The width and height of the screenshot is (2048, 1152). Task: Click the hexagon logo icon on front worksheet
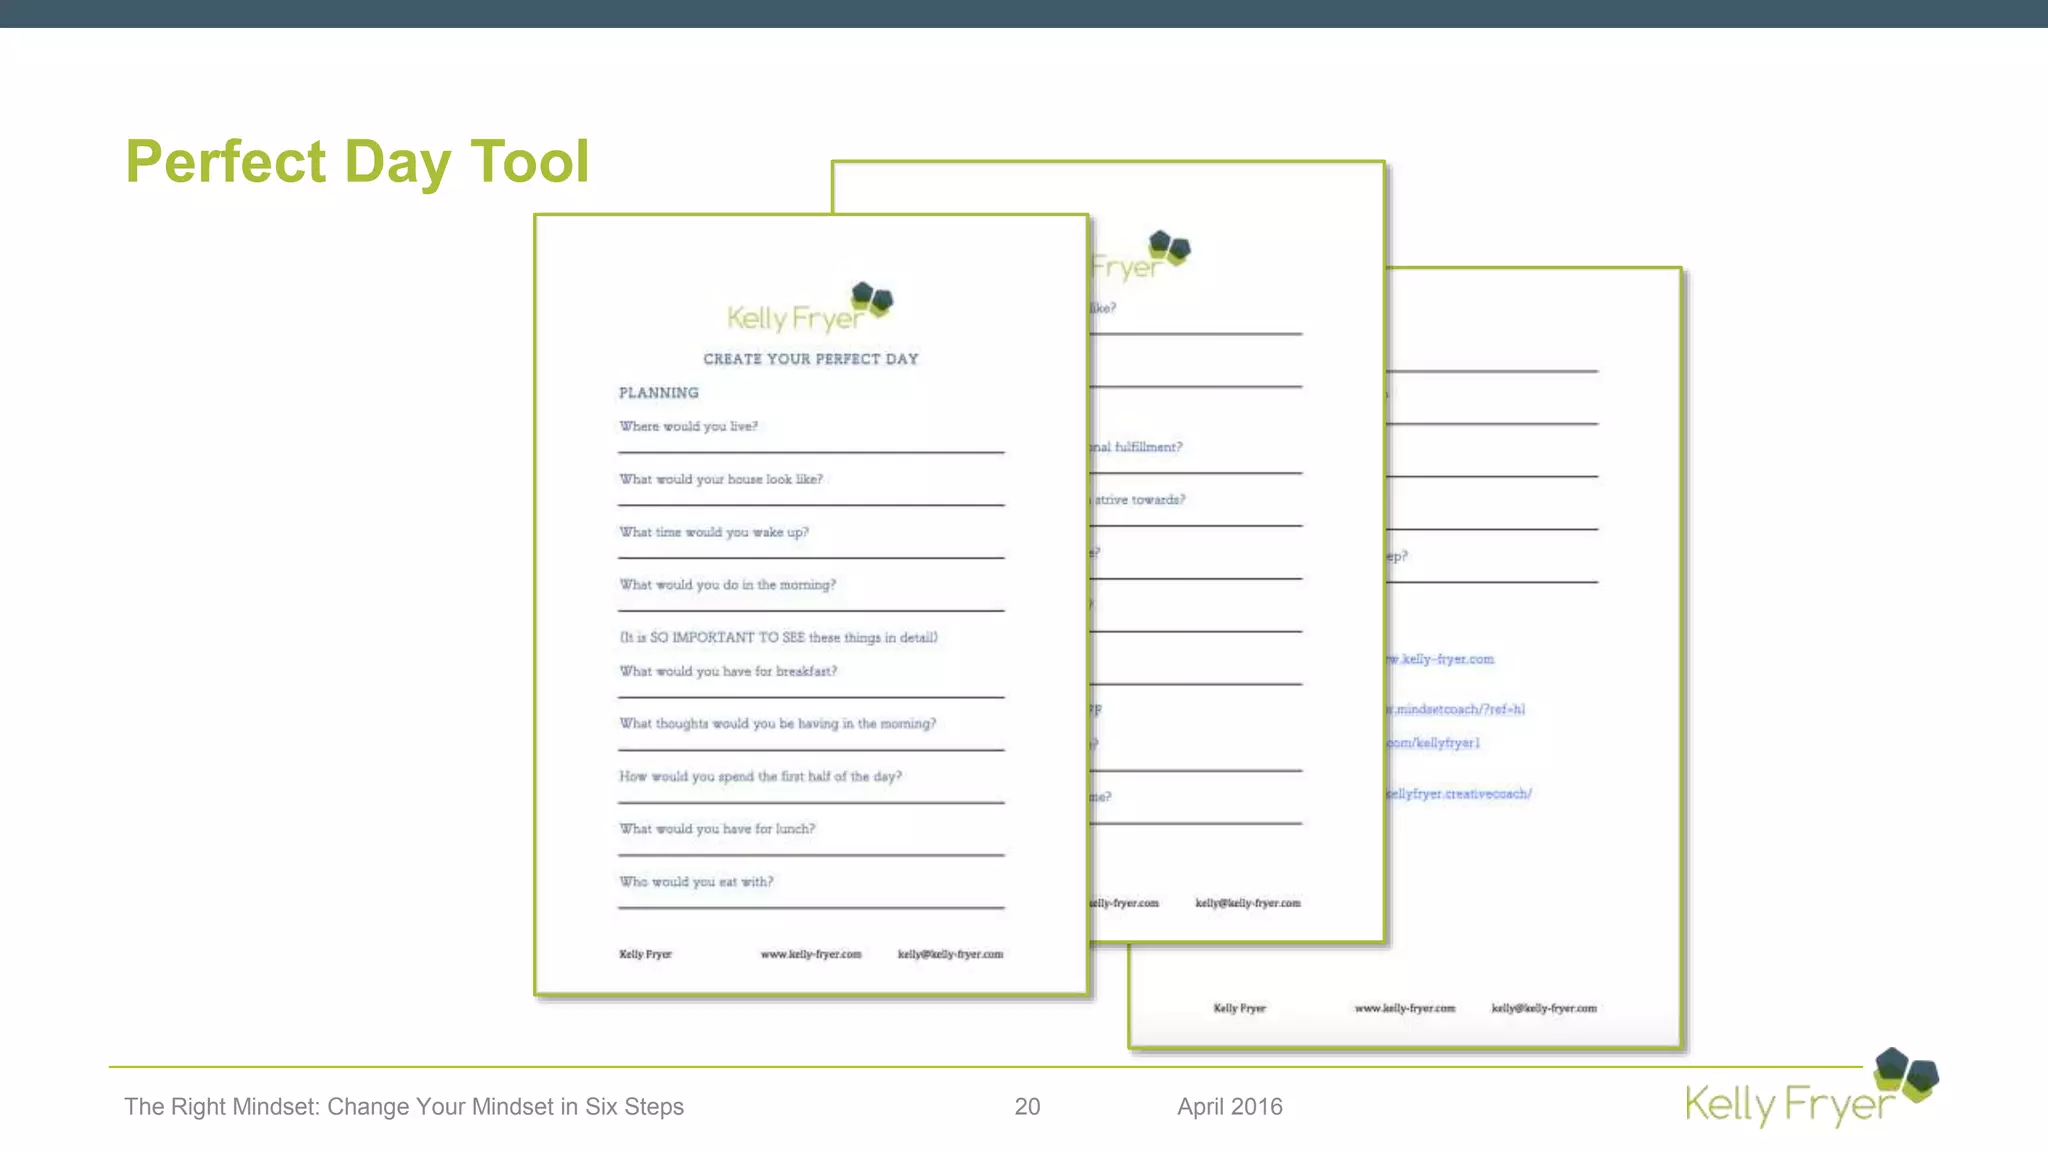pyautogui.click(x=871, y=298)
